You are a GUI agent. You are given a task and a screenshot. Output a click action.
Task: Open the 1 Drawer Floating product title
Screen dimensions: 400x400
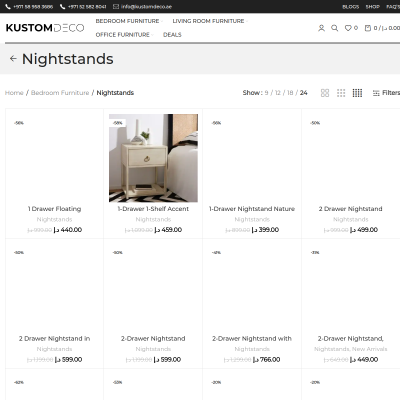click(x=54, y=209)
